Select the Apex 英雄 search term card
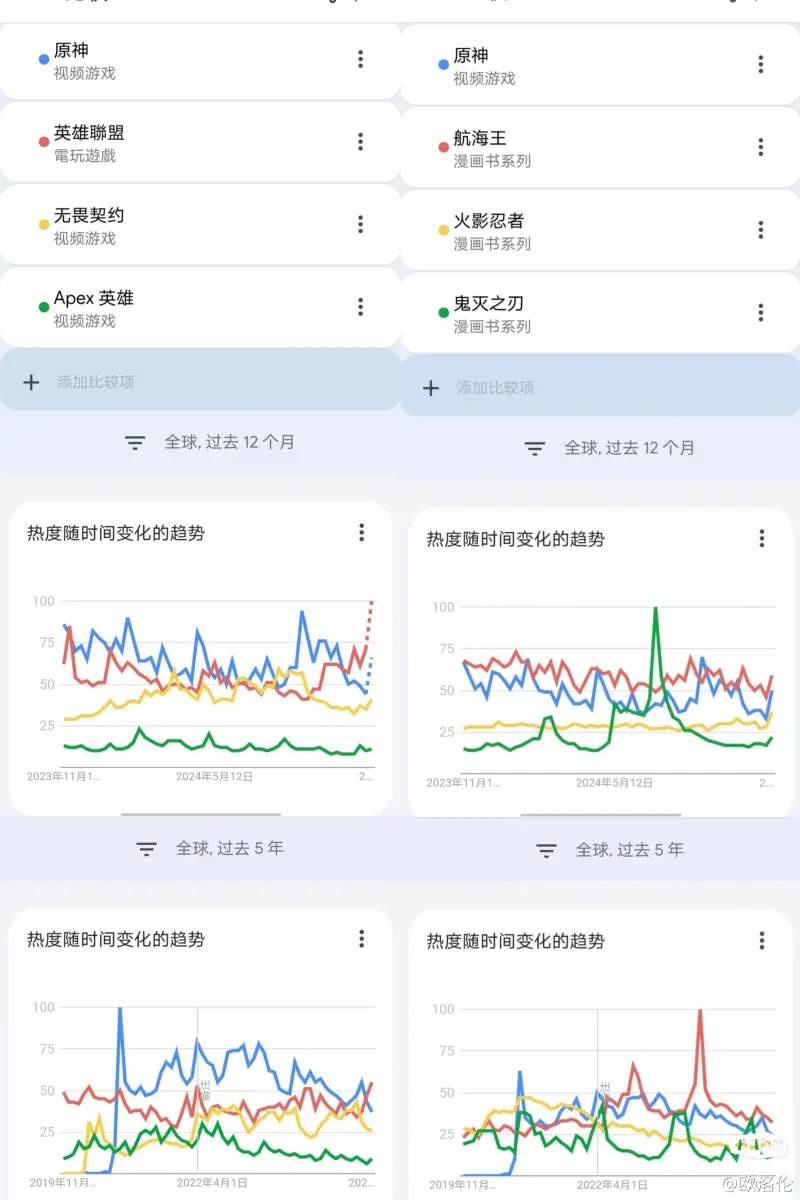The height and width of the screenshot is (1200, 800). (x=200, y=307)
